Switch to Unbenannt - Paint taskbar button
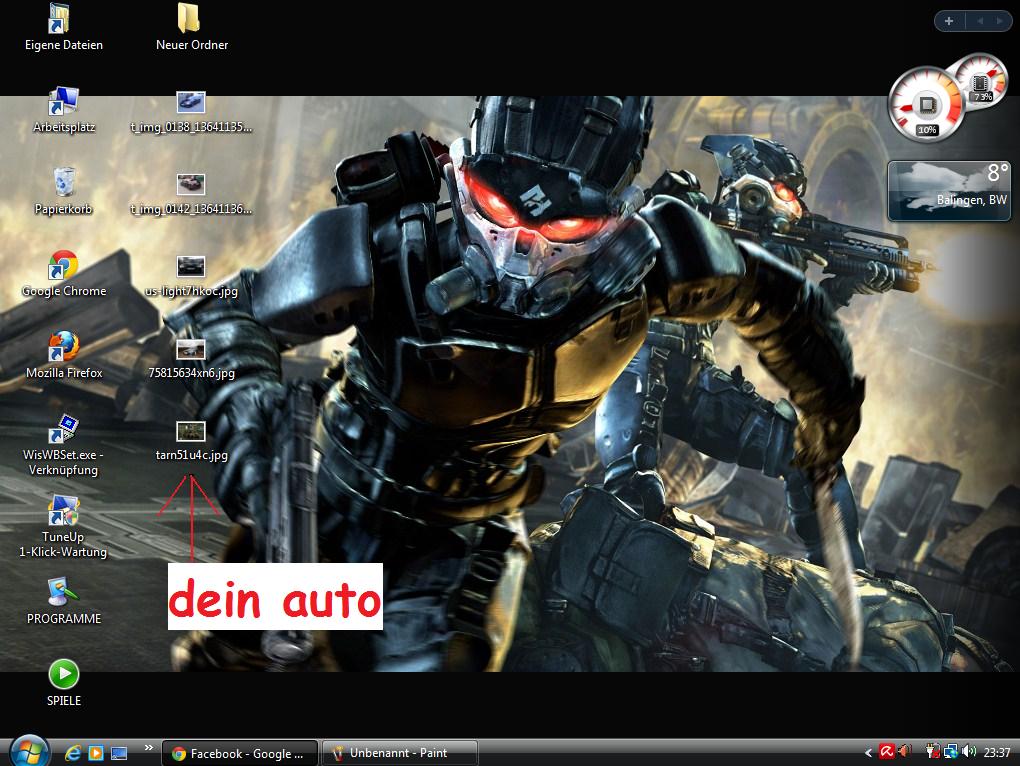The width and height of the screenshot is (1020, 766). [399, 753]
